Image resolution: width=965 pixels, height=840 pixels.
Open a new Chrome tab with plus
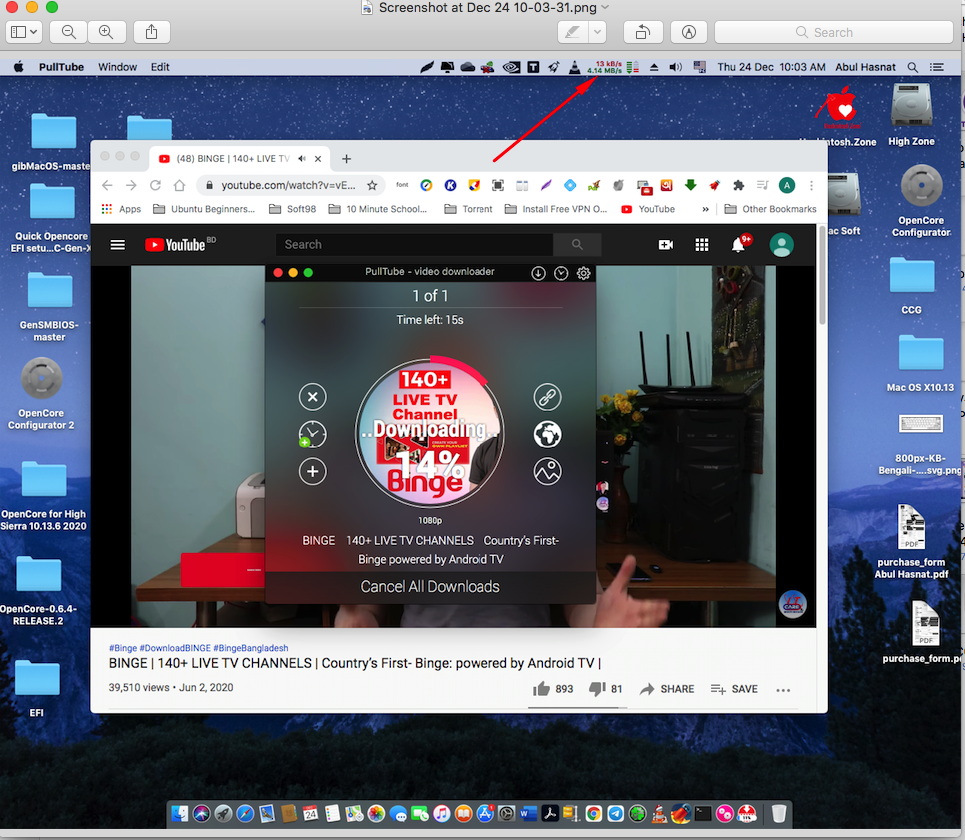click(346, 159)
